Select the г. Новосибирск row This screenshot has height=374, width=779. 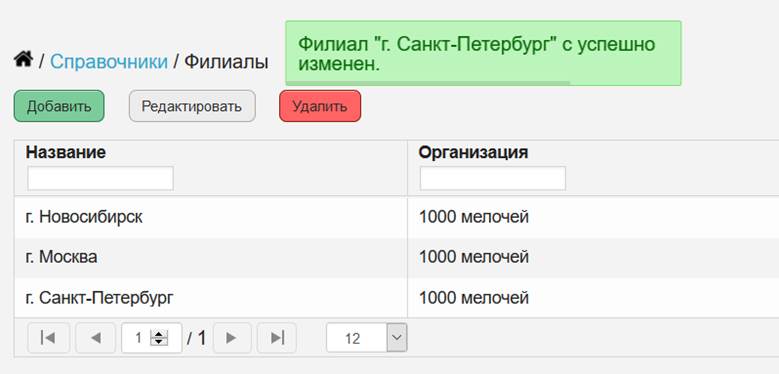tap(396, 217)
